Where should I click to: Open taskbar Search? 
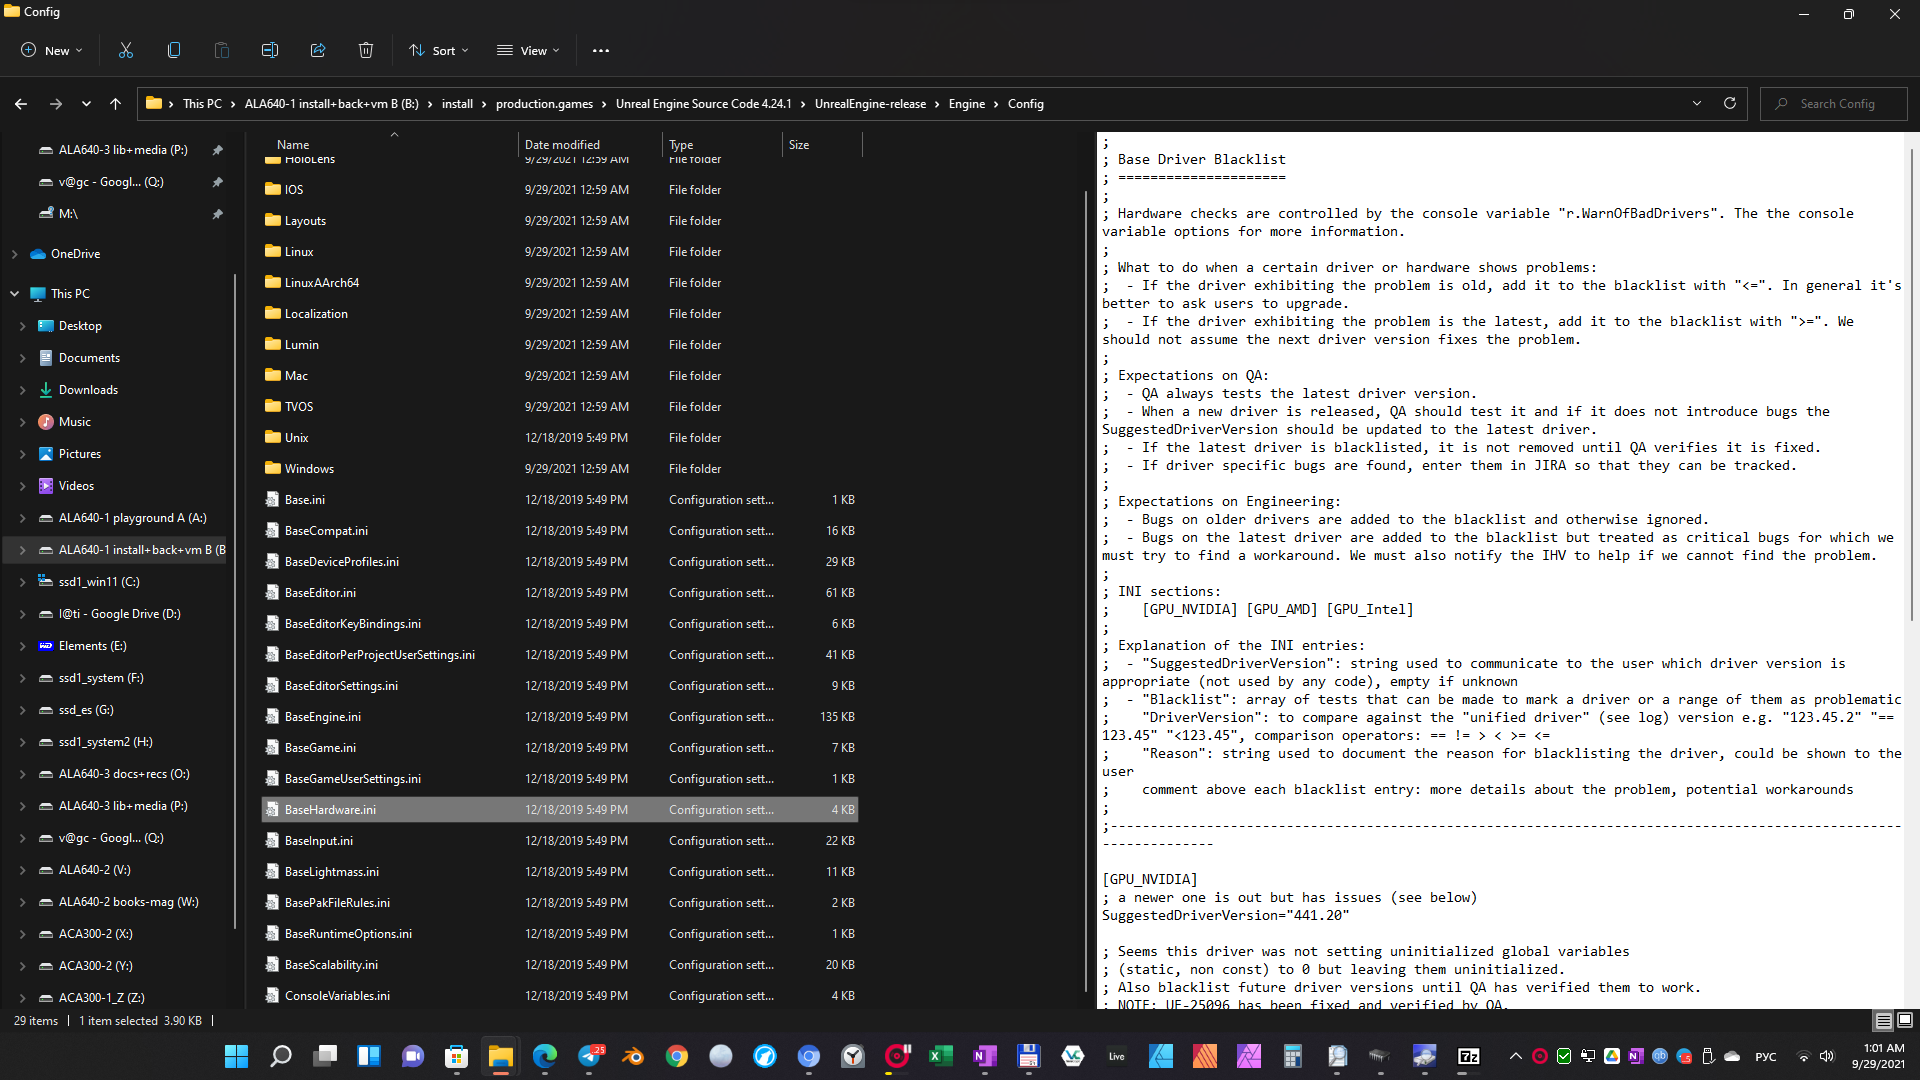click(x=281, y=1056)
